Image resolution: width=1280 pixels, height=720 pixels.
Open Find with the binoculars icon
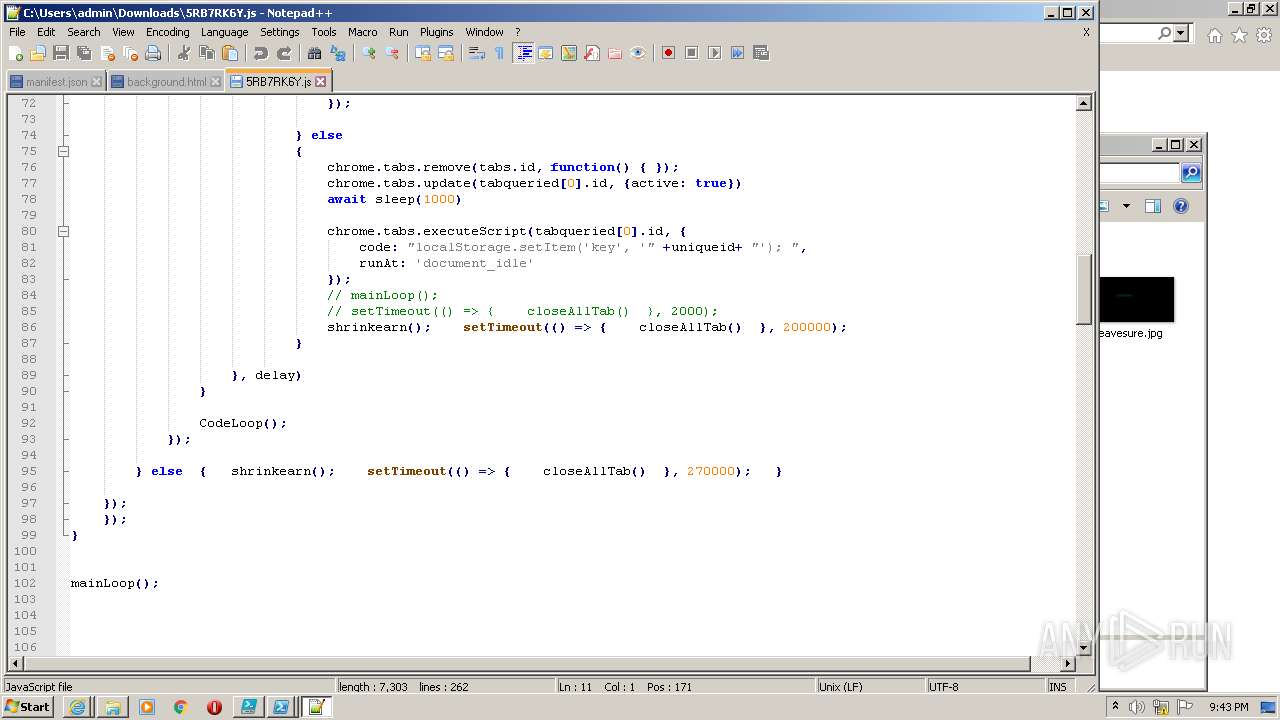[315, 53]
